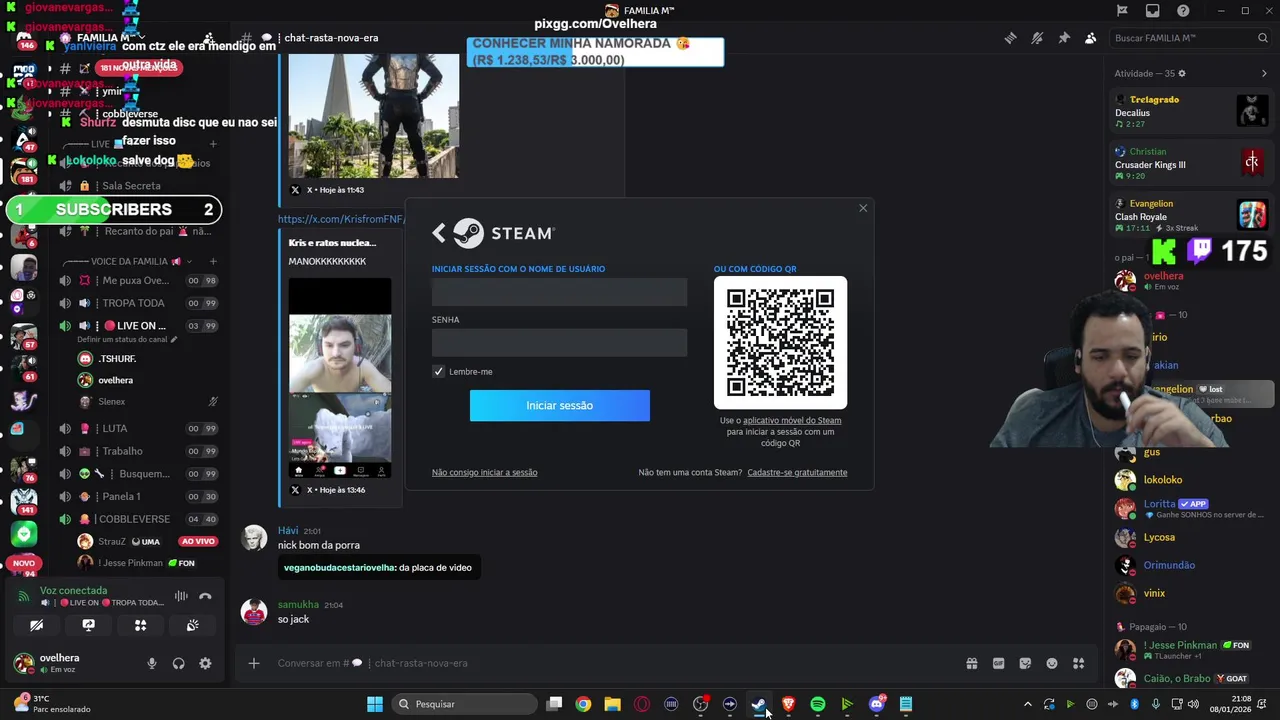Join the TROPA TODA voice channel

(x=138, y=303)
